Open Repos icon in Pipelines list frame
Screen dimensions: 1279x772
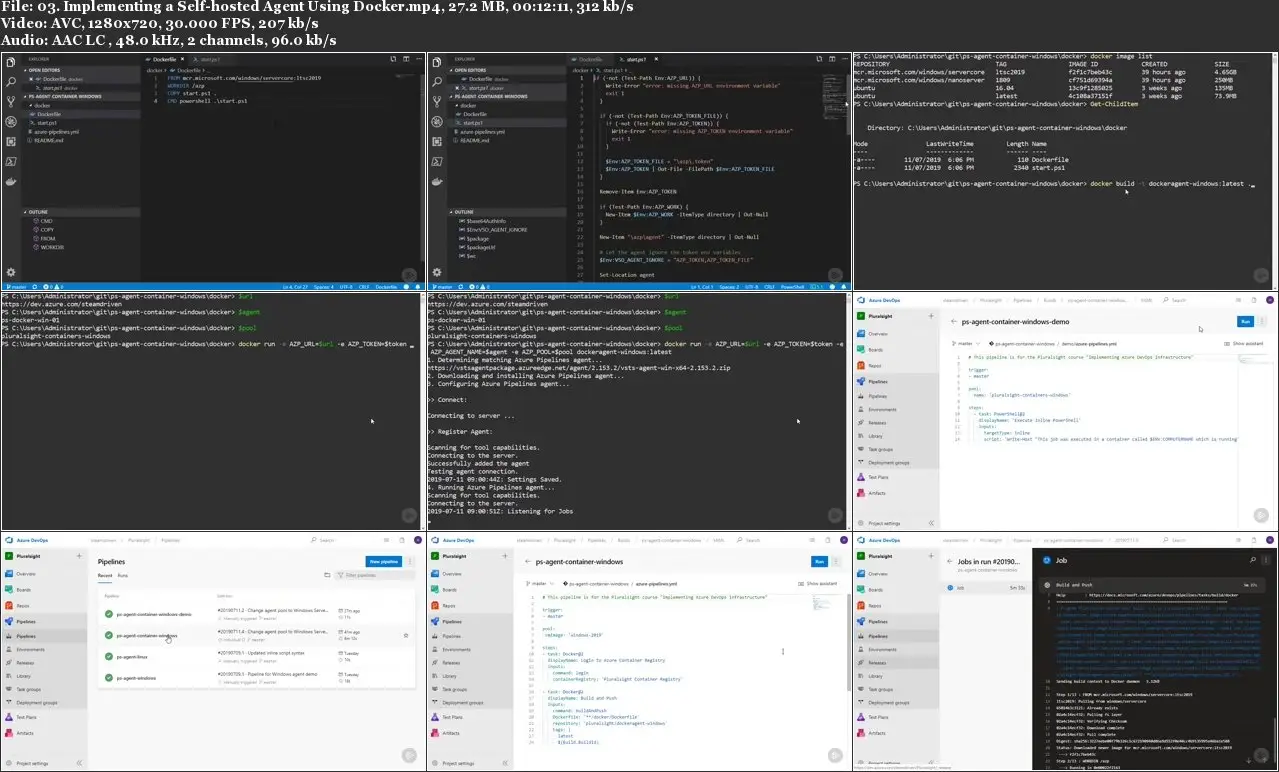[x=9, y=606]
